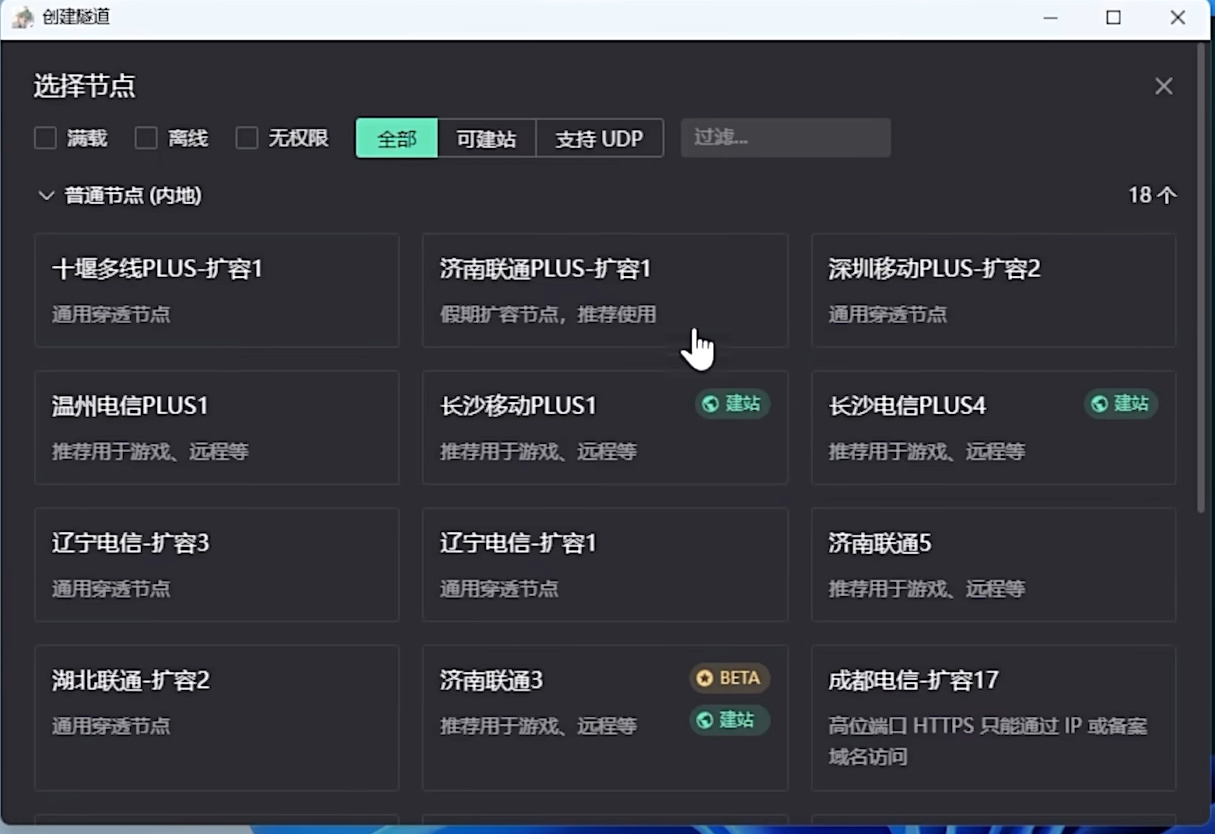Minimize the 创建隧道 window

[1050, 18]
